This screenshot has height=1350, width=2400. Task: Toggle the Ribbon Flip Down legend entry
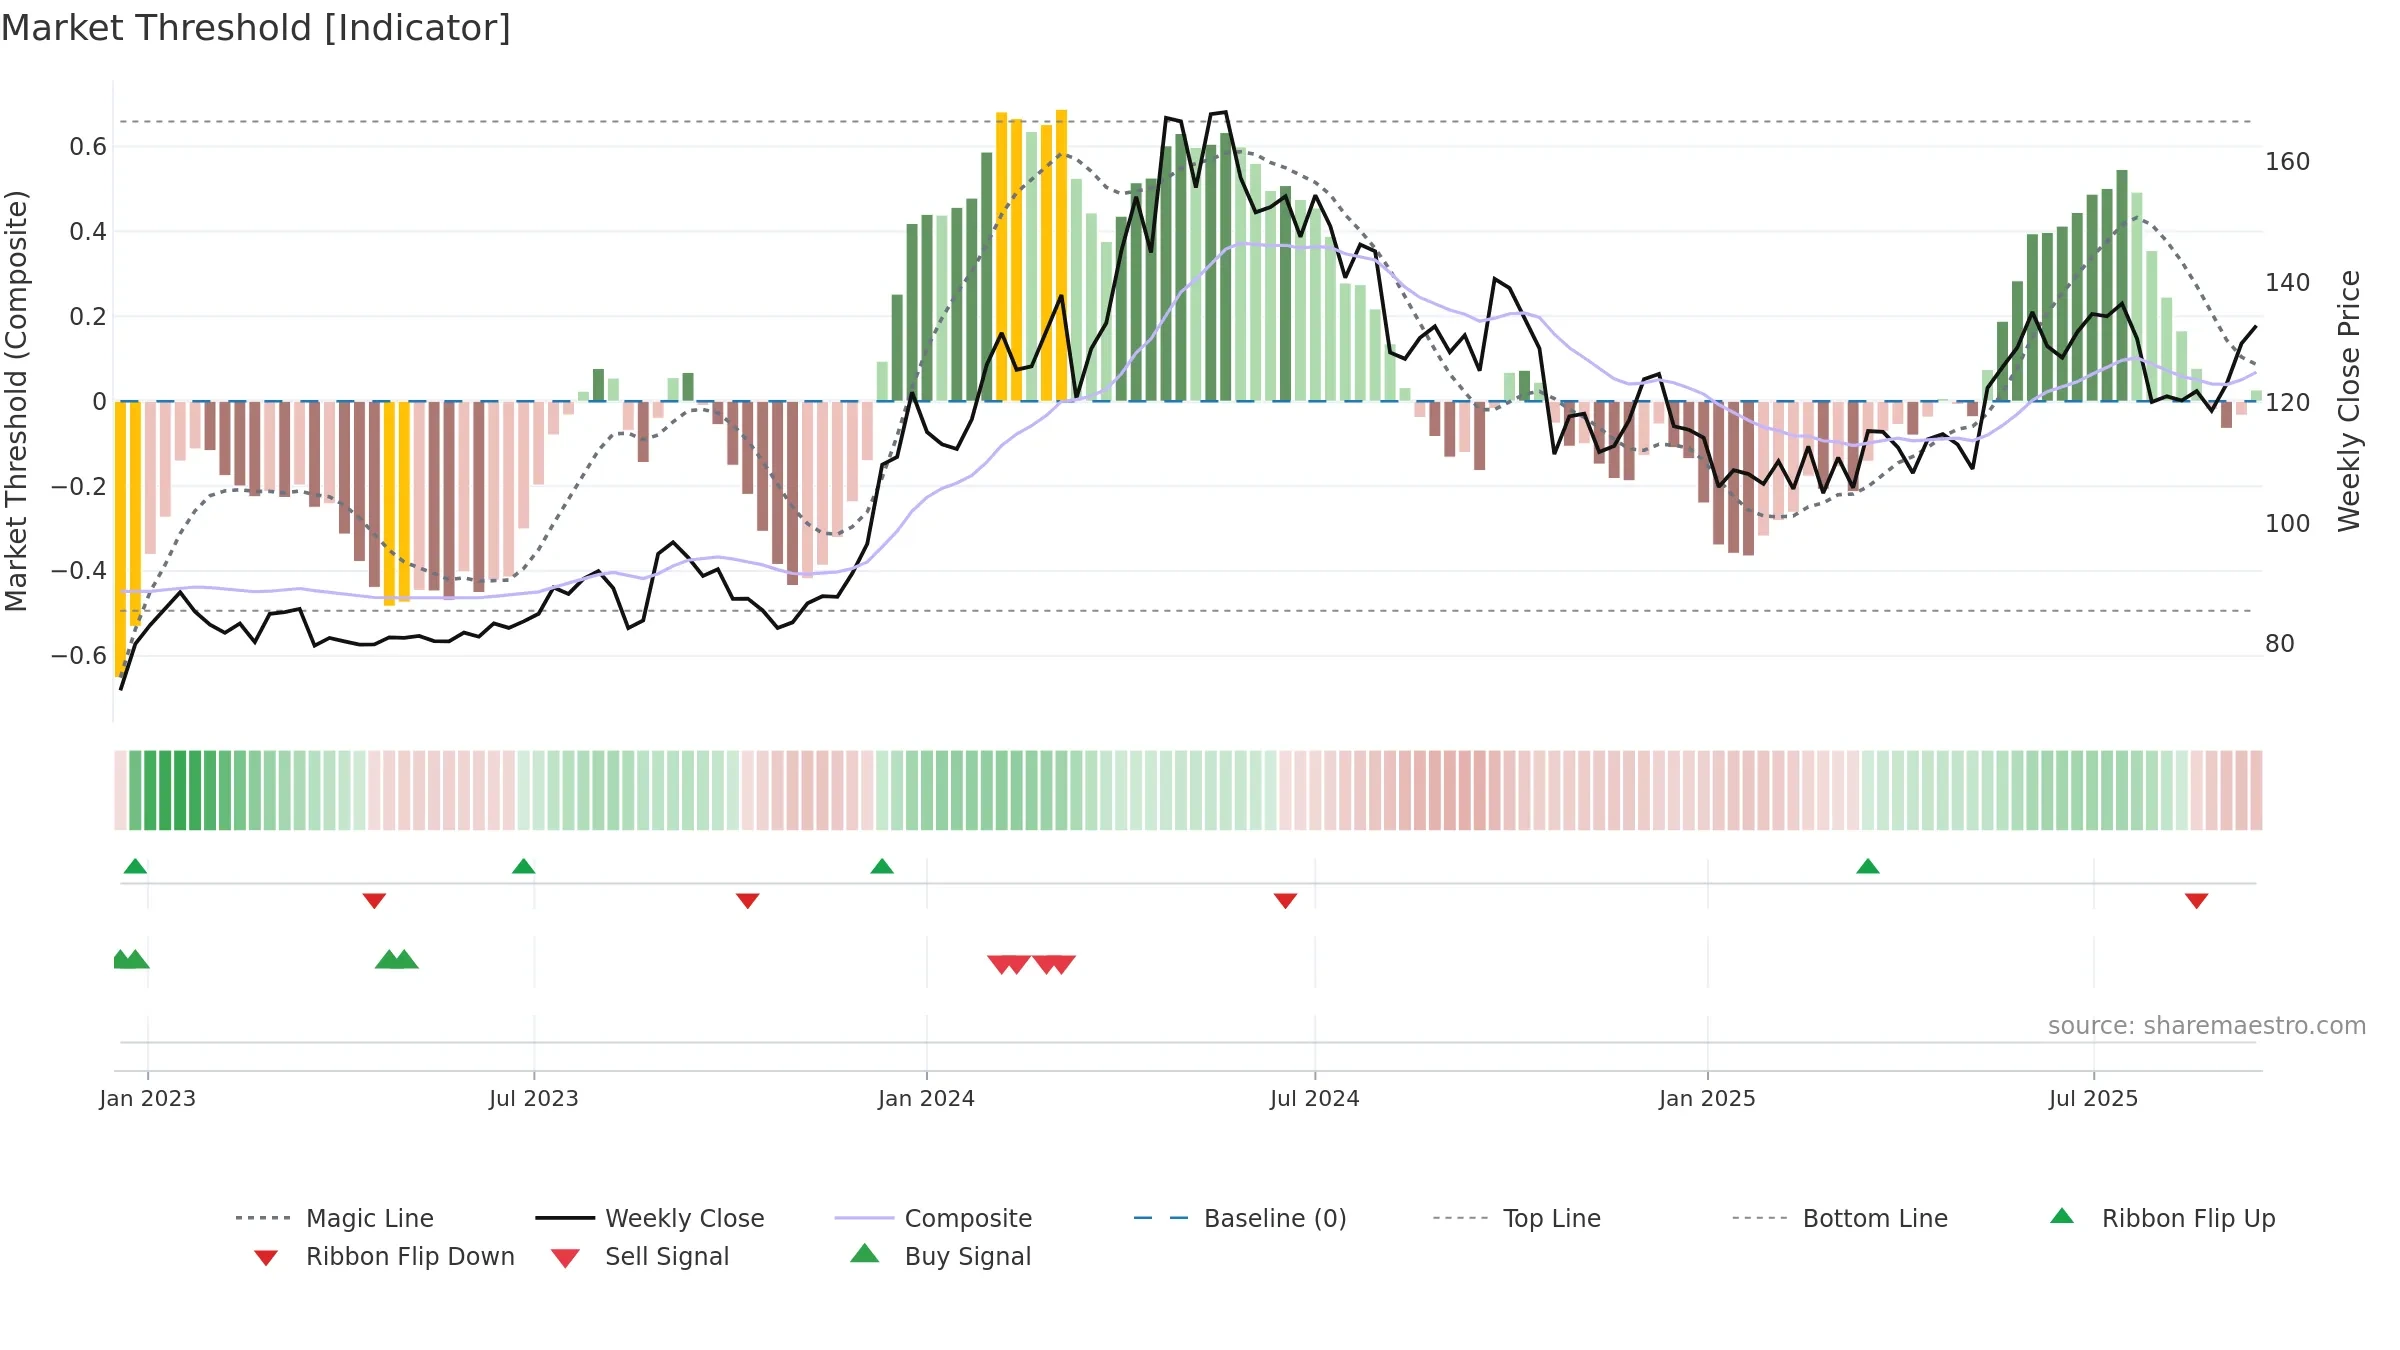384,1257
